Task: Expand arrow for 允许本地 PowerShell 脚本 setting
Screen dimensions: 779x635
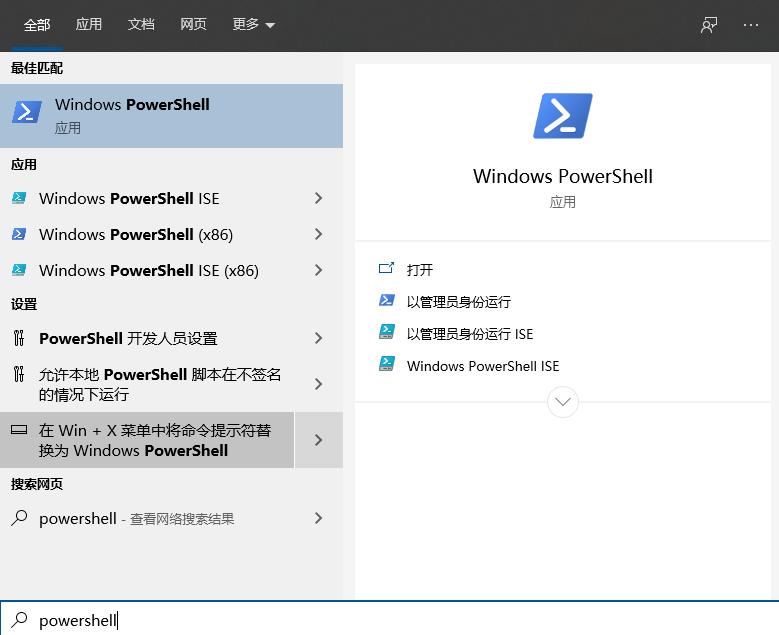Action: [x=318, y=384]
